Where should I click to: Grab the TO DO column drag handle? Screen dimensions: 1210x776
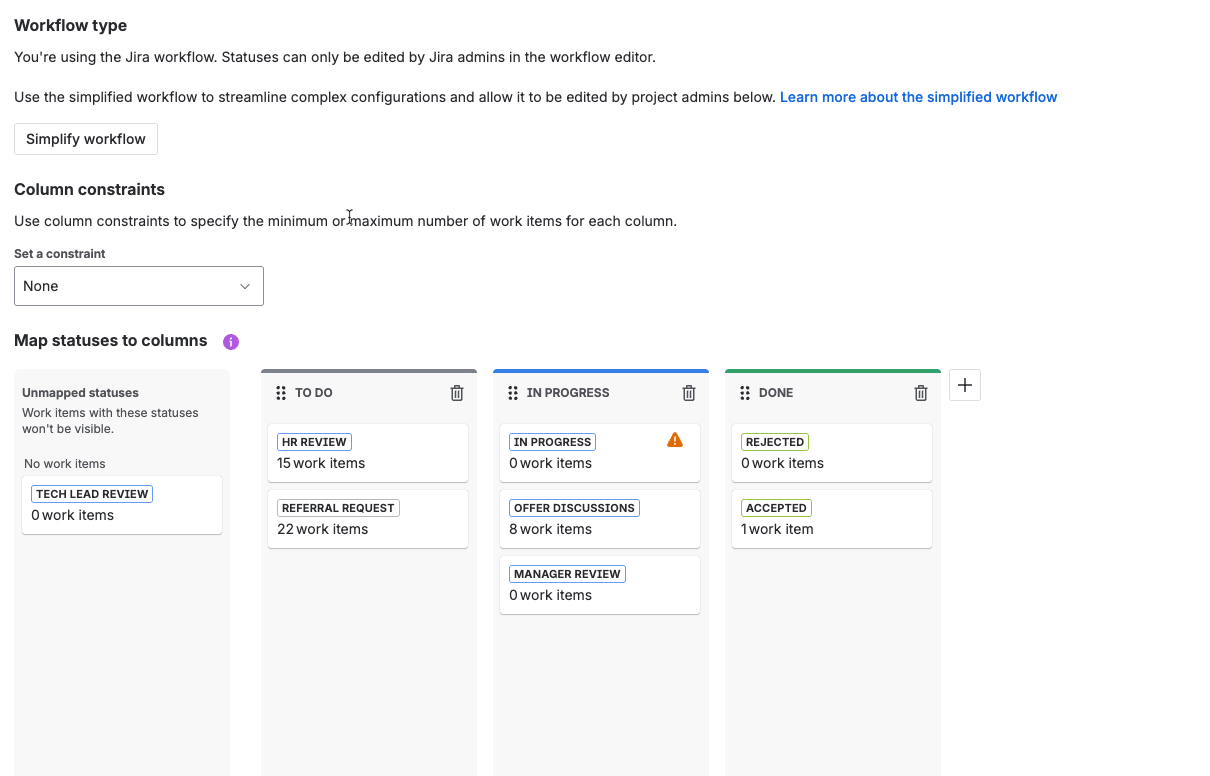281,393
